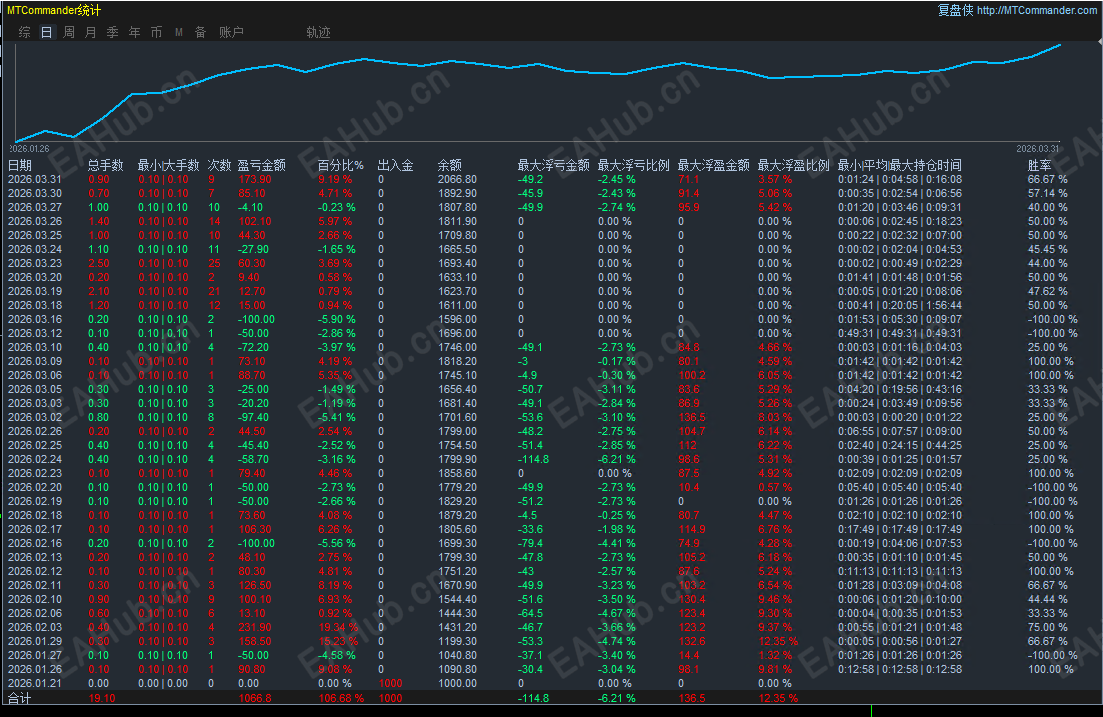Click the 日期 column header
Image resolution: width=1103 pixels, height=717 pixels.
tap(20, 165)
